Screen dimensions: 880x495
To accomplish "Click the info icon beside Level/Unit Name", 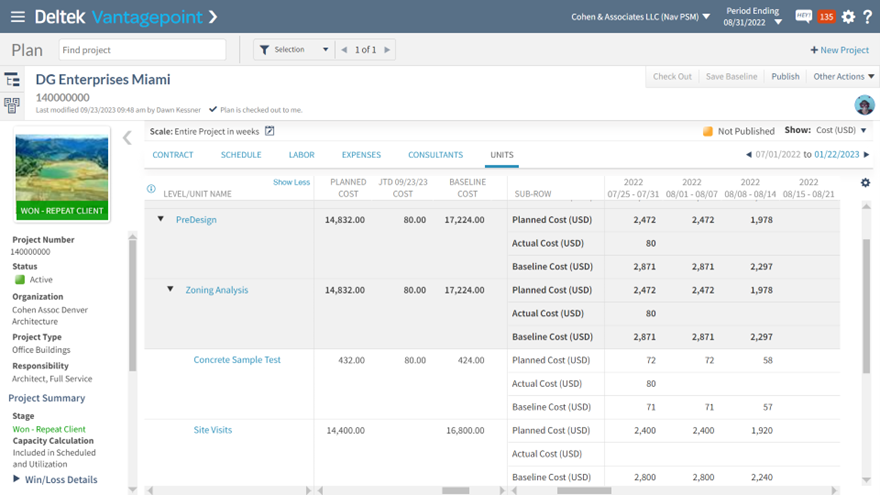I will [x=152, y=188].
